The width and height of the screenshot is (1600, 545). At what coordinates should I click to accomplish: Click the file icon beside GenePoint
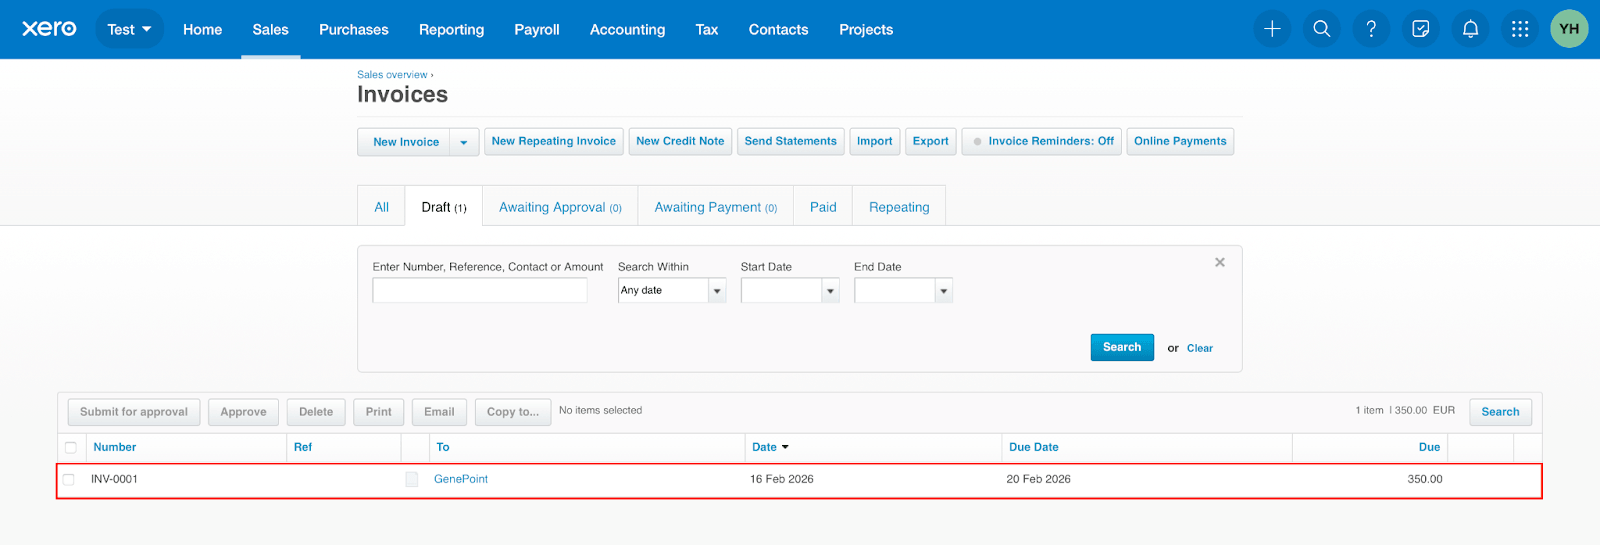(412, 480)
